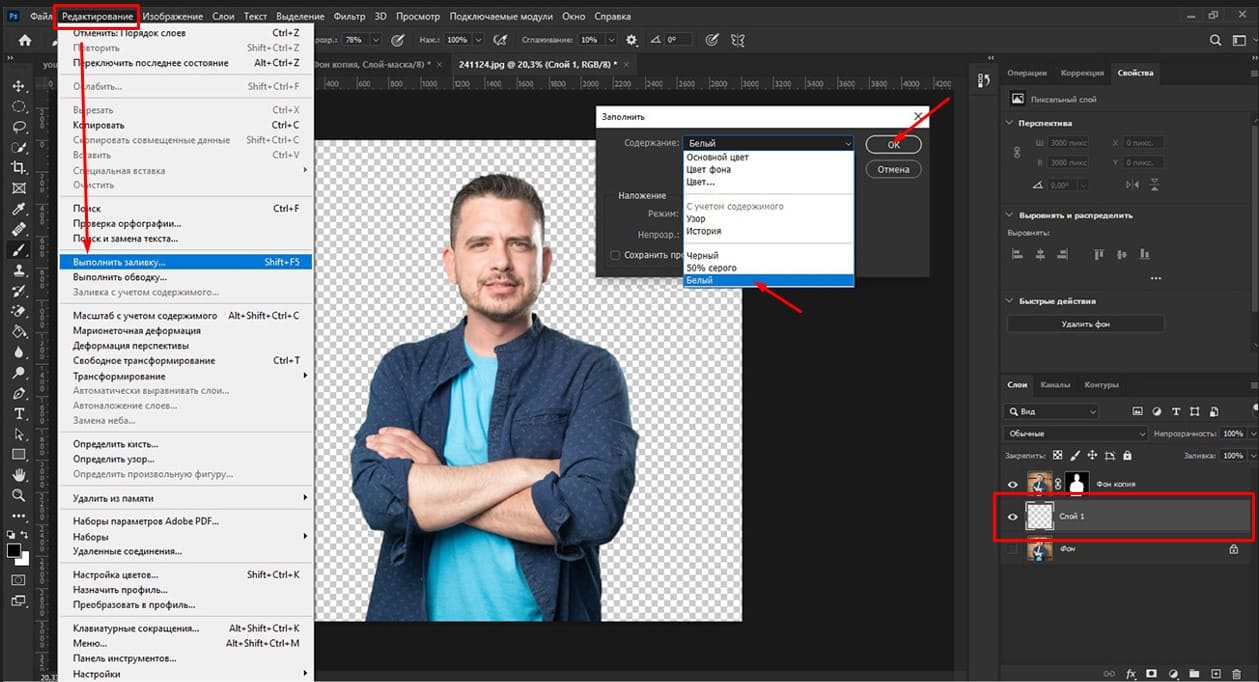Viewport: 1259px width, 682px height.
Task: Click the delete layer trash icon
Action: pyautogui.click(x=1236, y=674)
